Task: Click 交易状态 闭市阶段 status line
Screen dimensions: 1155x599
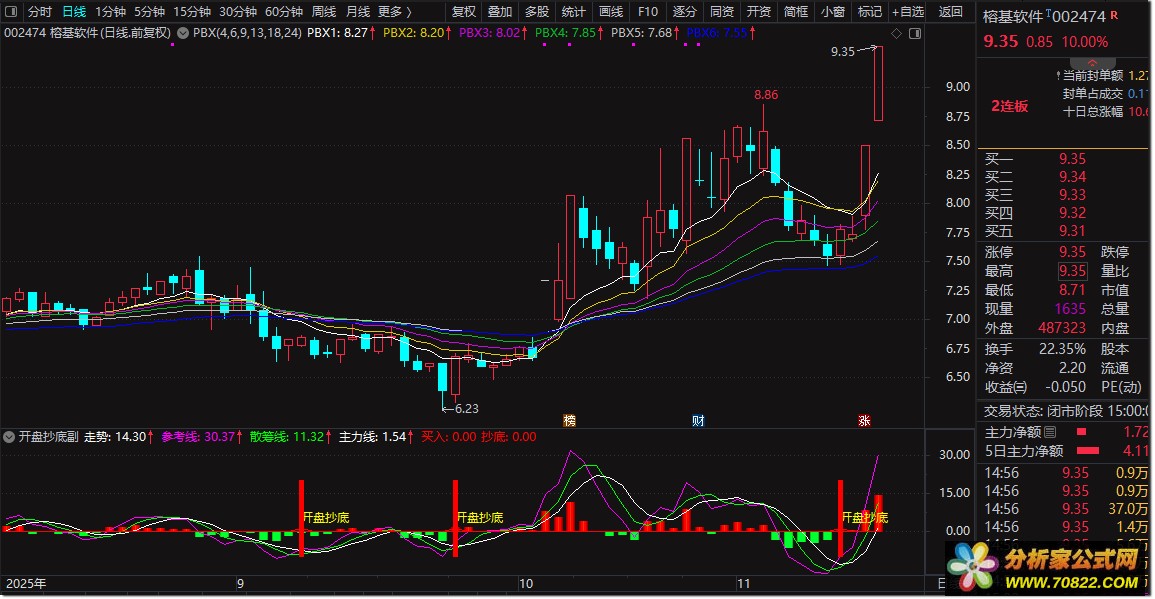Action: tap(1067, 411)
